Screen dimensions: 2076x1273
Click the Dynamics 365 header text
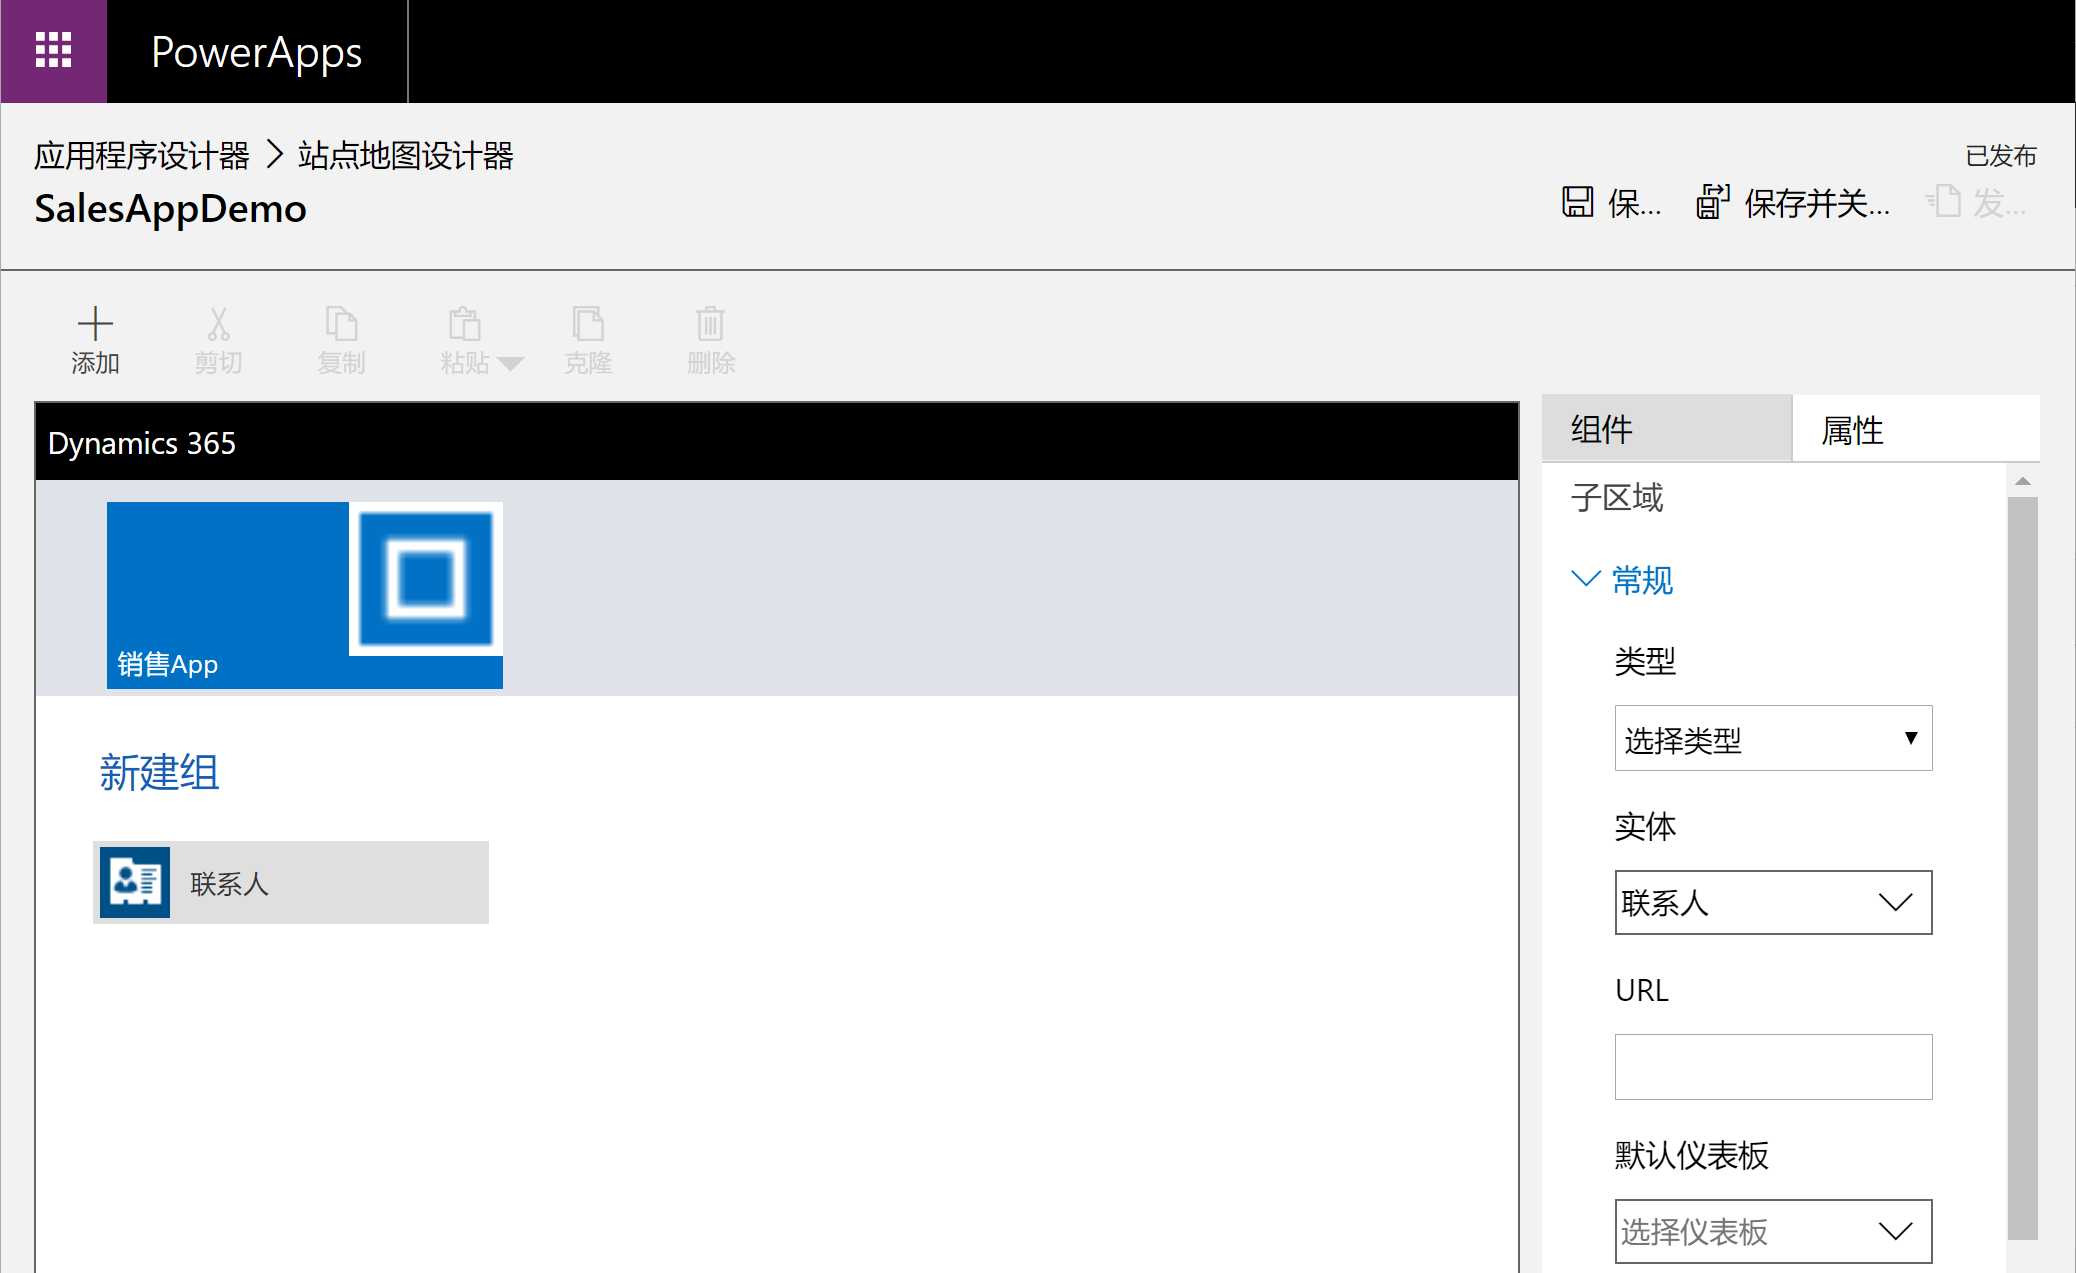pos(142,443)
